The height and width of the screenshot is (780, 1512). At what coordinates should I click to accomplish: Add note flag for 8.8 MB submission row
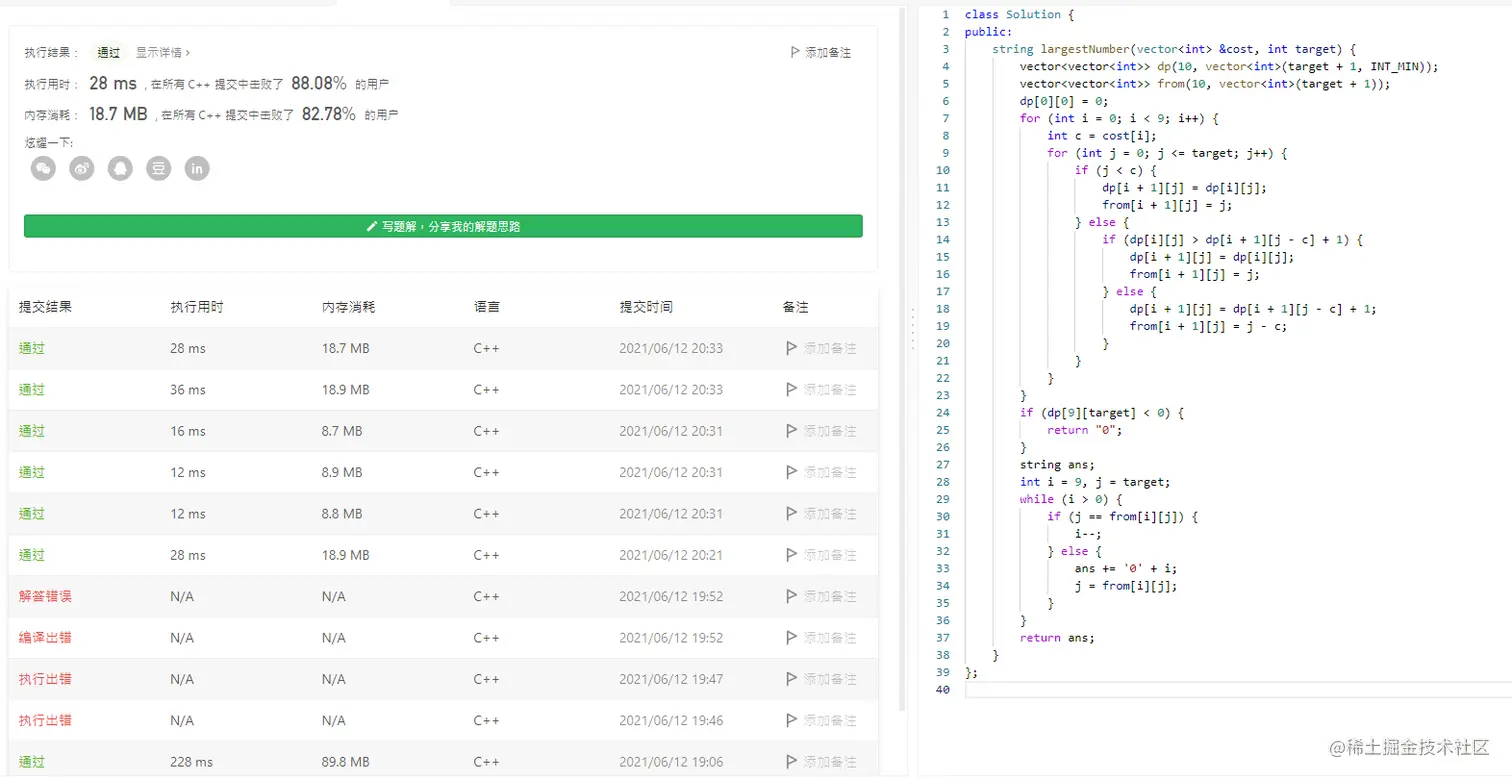click(821, 513)
